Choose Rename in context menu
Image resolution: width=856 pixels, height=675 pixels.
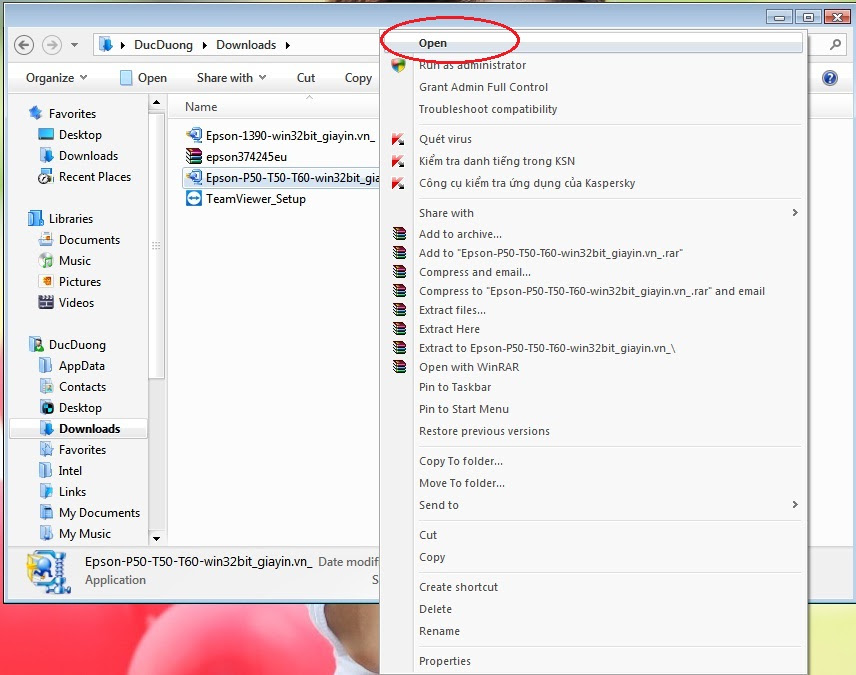point(439,631)
